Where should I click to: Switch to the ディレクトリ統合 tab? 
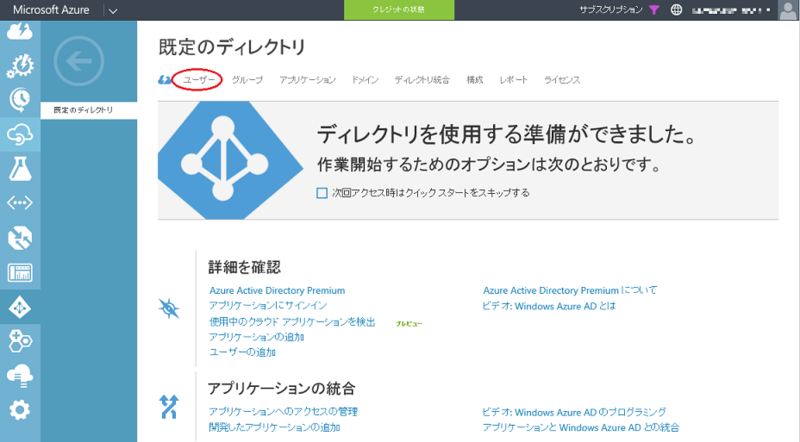(422, 80)
